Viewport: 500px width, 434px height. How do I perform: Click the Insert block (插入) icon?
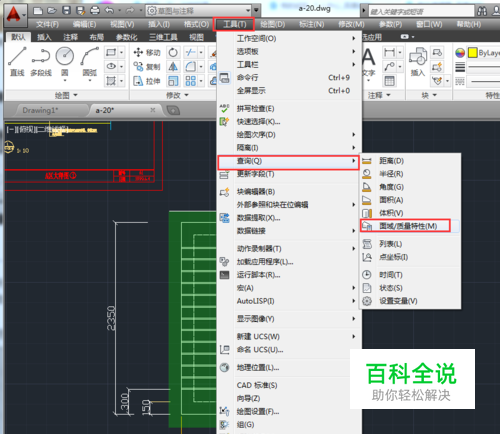[418, 62]
